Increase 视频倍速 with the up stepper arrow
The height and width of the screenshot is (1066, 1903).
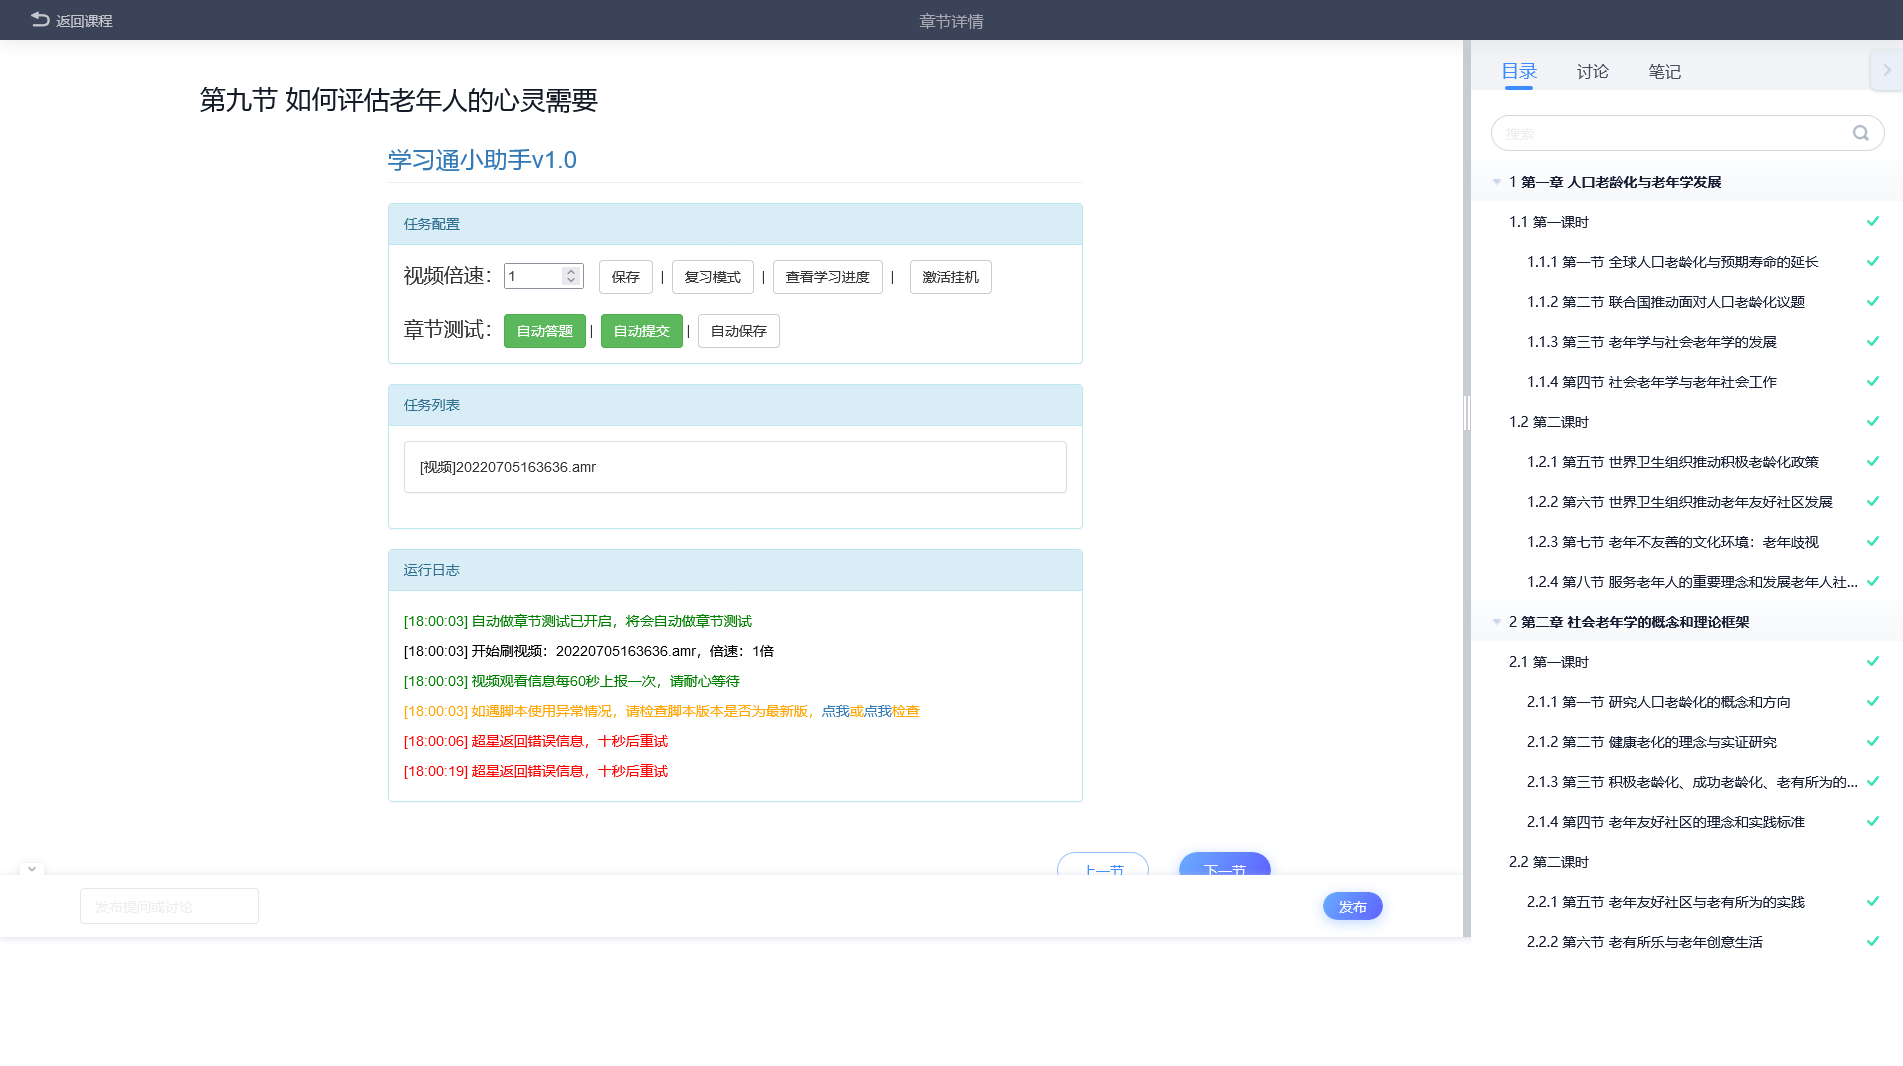click(x=571, y=270)
